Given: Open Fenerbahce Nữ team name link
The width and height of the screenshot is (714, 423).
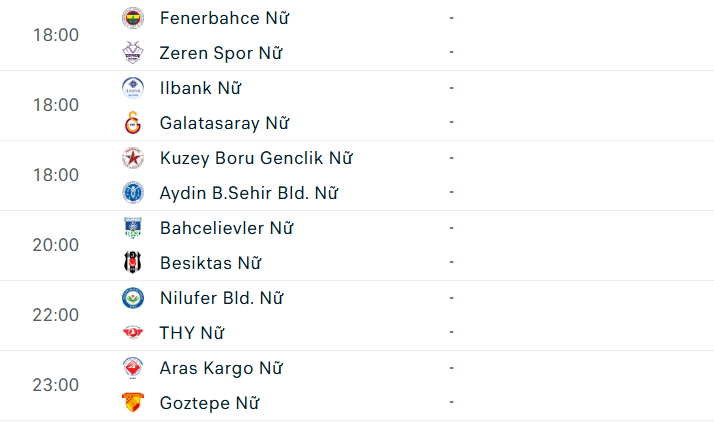Looking at the screenshot, I should [x=225, y=18].
